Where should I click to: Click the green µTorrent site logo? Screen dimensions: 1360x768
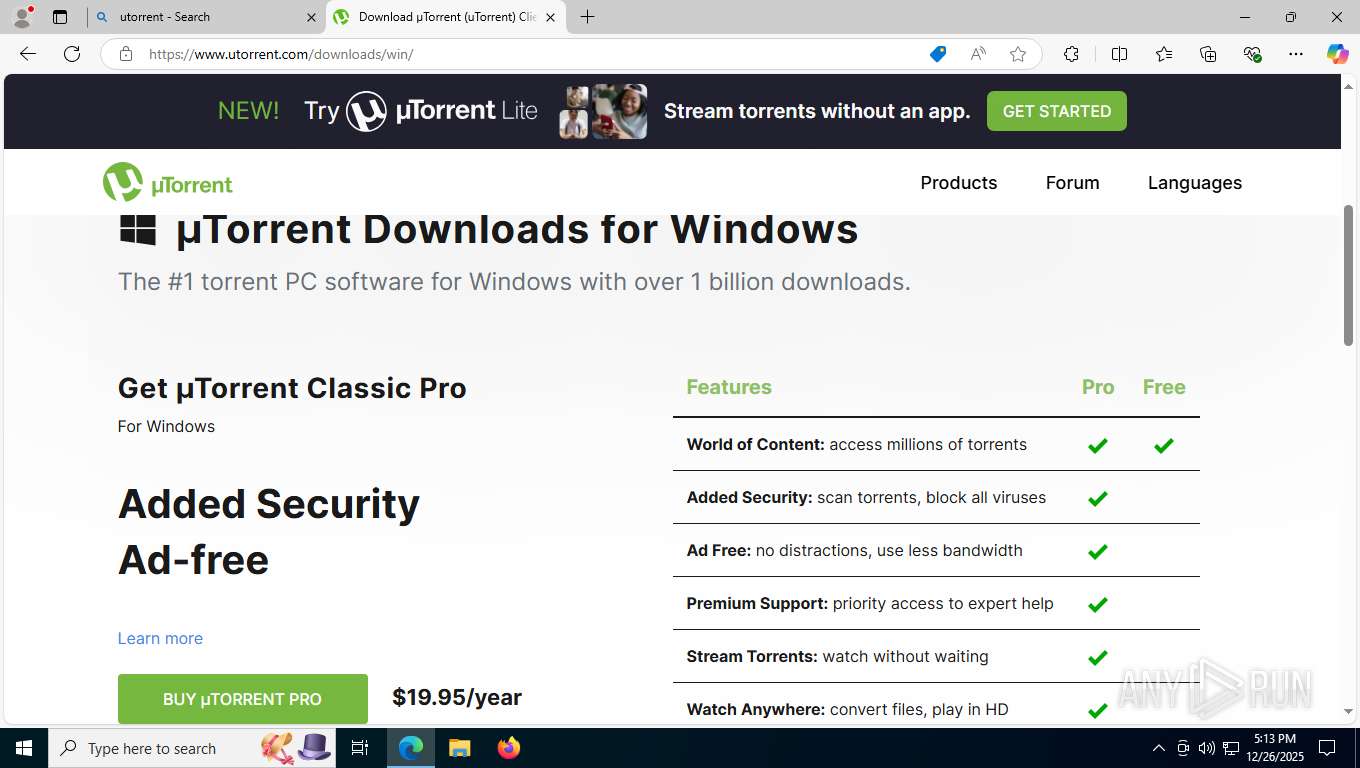pyautogui.click(x=167, y=183)
